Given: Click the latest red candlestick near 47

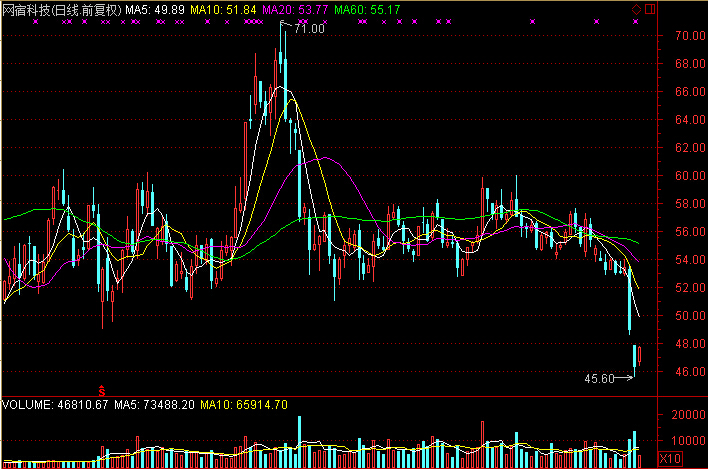Looking at the screenshot, I should (x=640, y=355).
